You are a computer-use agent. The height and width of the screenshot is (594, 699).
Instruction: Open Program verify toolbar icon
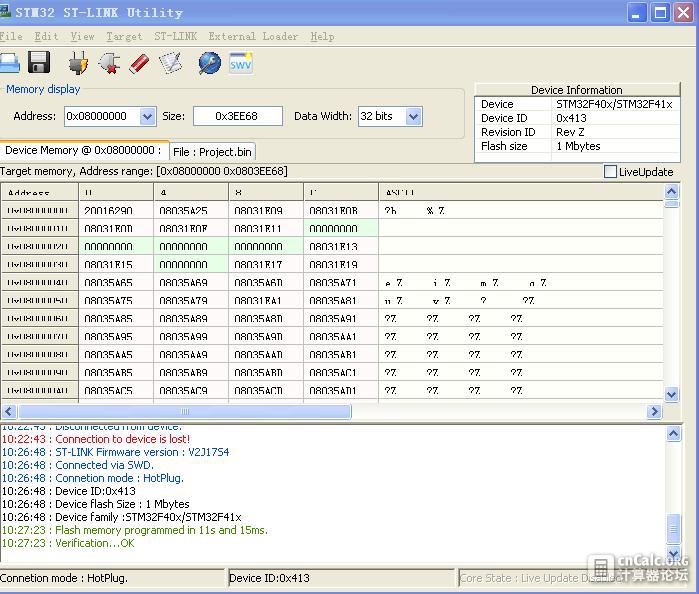(x=171, y=63)
